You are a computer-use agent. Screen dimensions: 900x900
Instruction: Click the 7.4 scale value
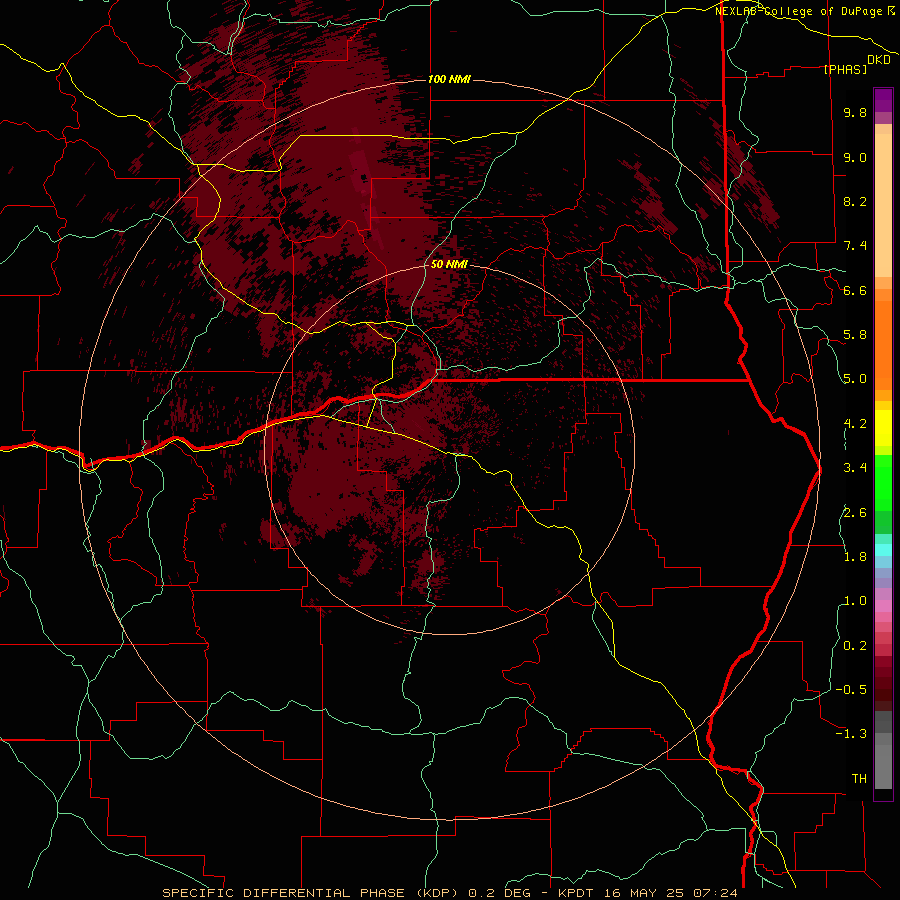click(855, 246)
